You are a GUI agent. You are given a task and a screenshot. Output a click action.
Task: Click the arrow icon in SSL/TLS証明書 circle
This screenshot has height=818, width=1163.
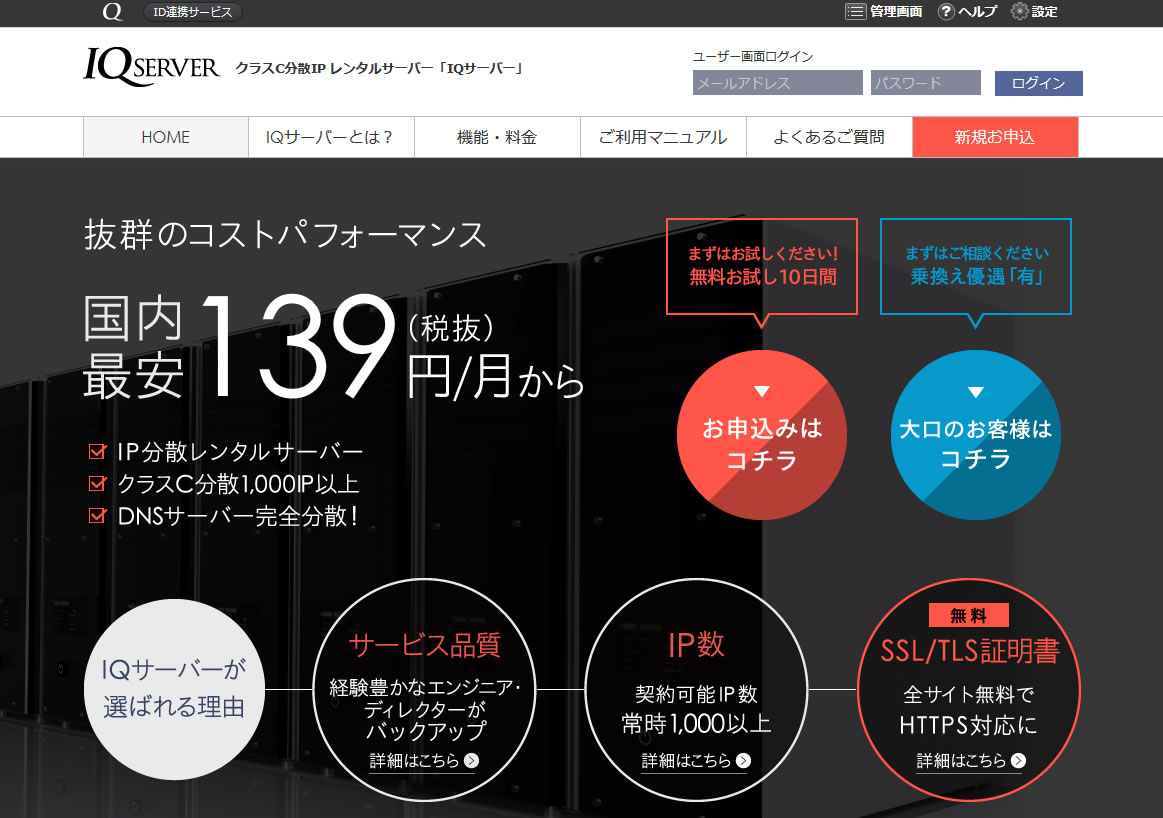click(1018, 761)
